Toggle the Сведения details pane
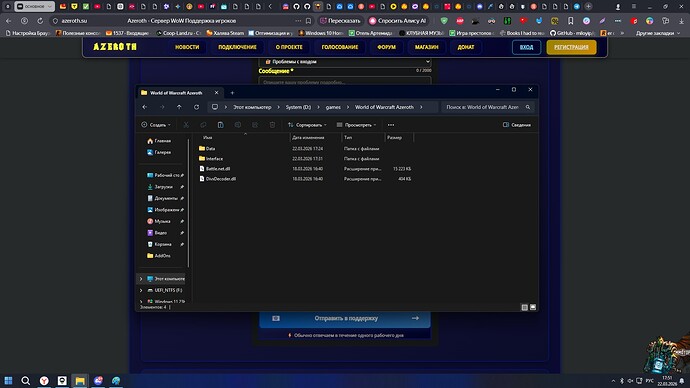 [517, 125]
